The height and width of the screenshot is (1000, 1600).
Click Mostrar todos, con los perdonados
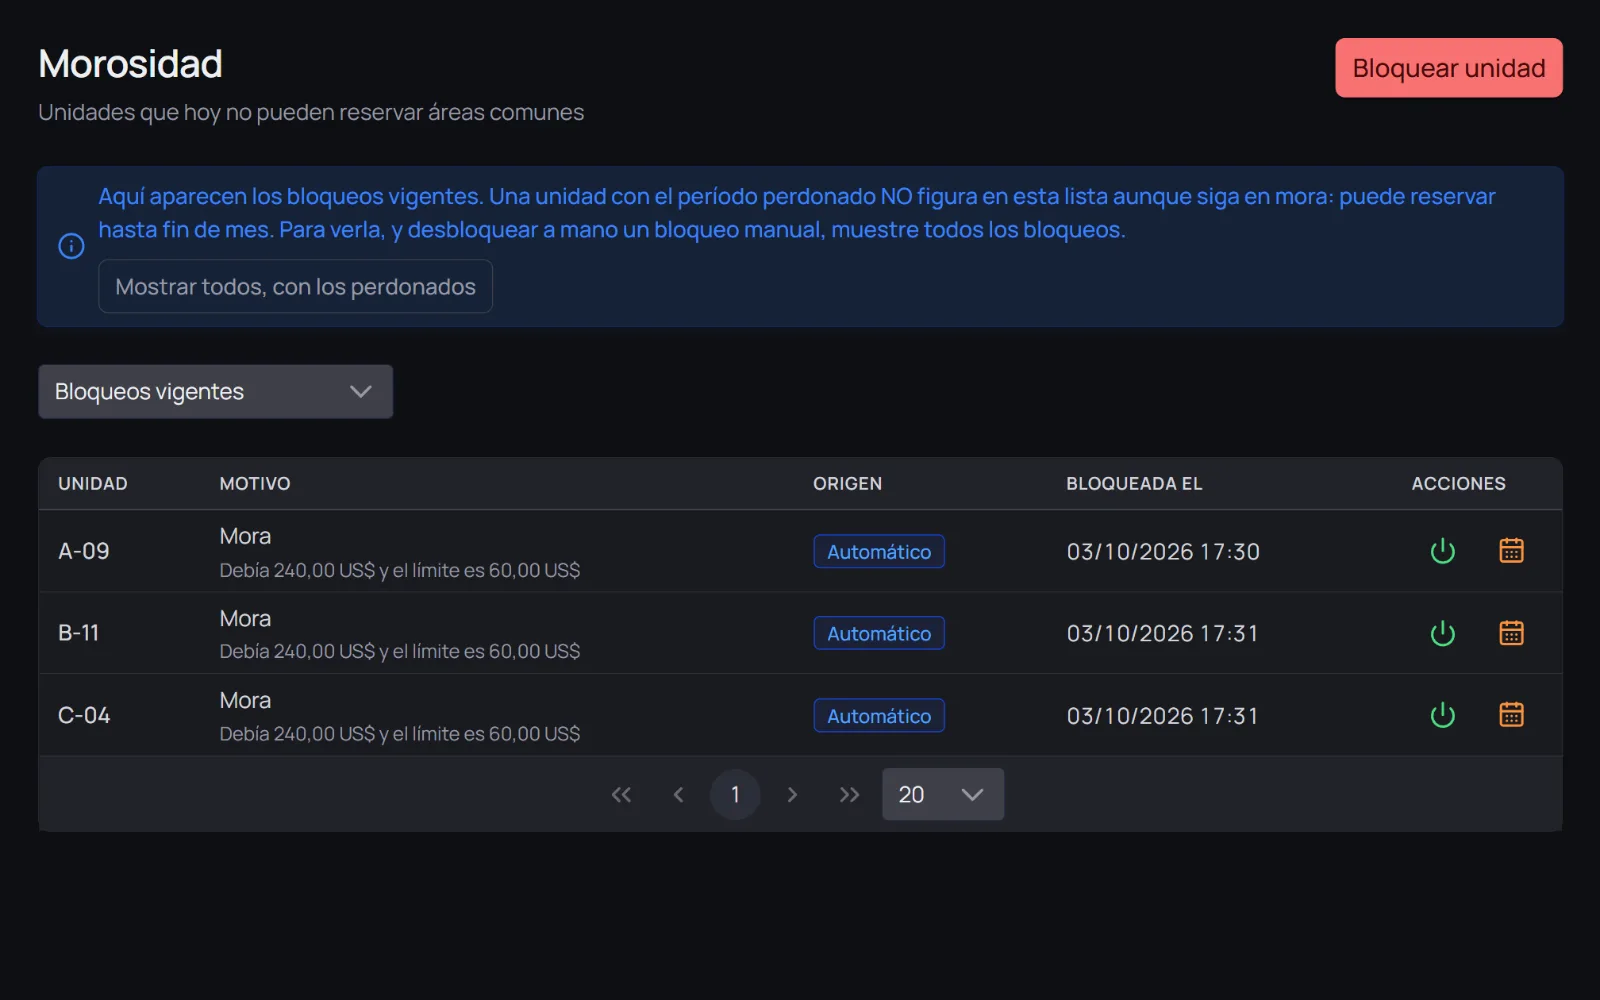[x=295, y=286]
